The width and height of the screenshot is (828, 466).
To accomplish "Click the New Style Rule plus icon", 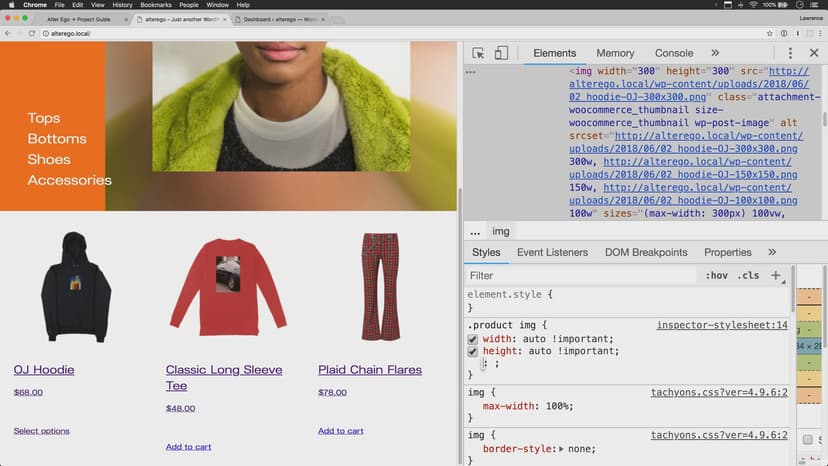I will coord(776,275).
